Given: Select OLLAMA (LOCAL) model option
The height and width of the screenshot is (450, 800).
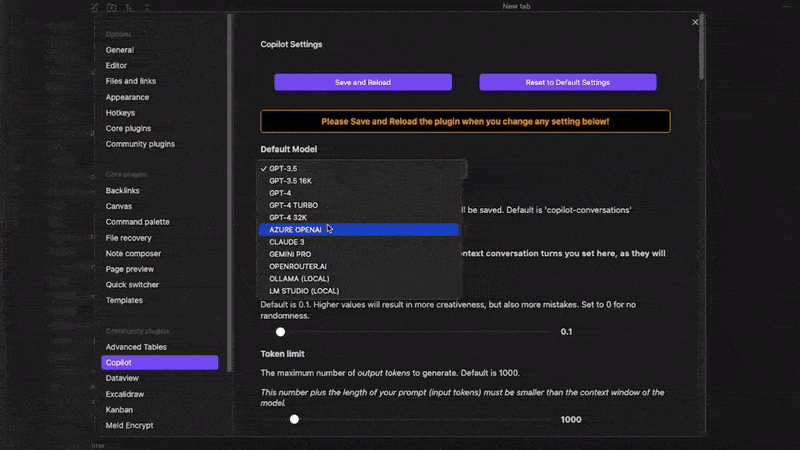Looking at the screenshot, I should [x=359, y=279].
